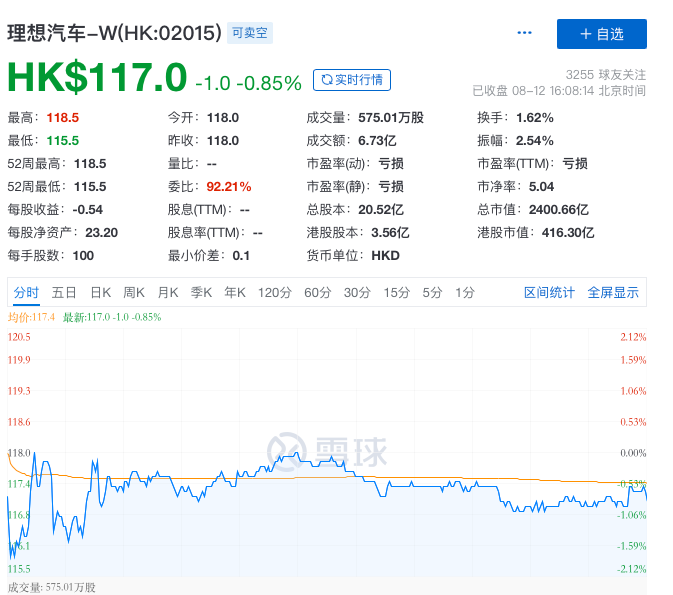The width and height of the screenshot is (673, 595).
Task: Click the 市净率 value 5.04
Action: (x=541, y=186)
